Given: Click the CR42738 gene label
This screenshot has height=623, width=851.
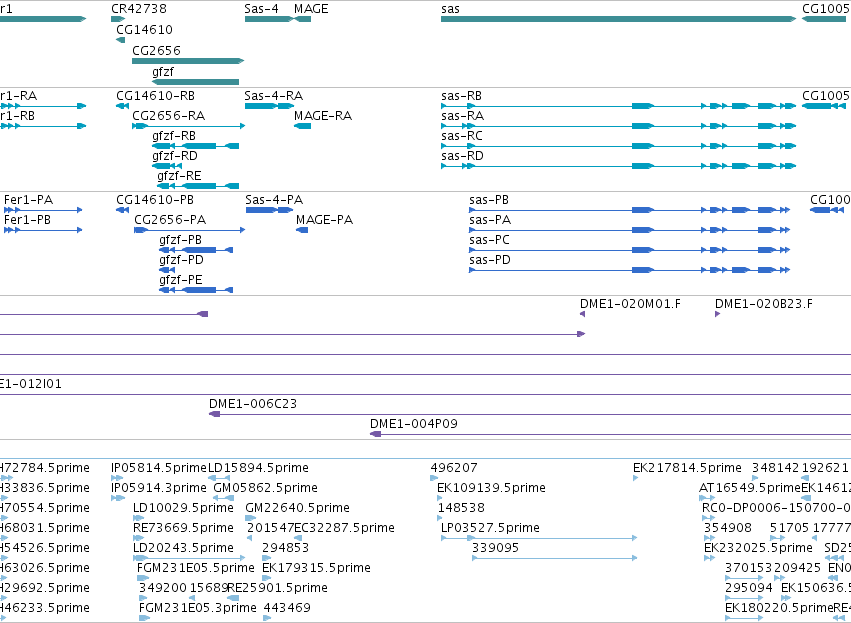Looking at the screenshot, I should tap(139, 9).
